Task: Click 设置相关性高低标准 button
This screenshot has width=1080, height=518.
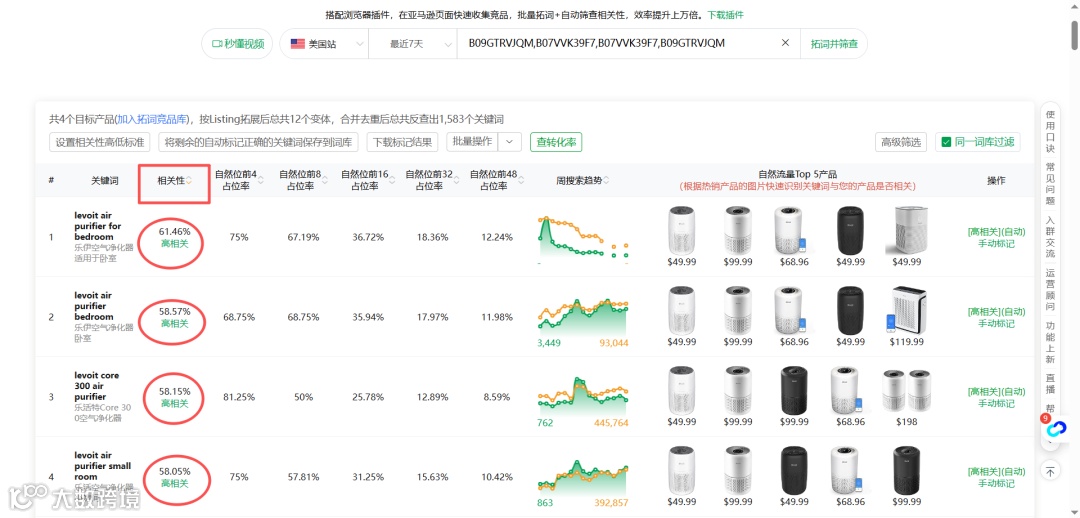Action: (100, 143)
